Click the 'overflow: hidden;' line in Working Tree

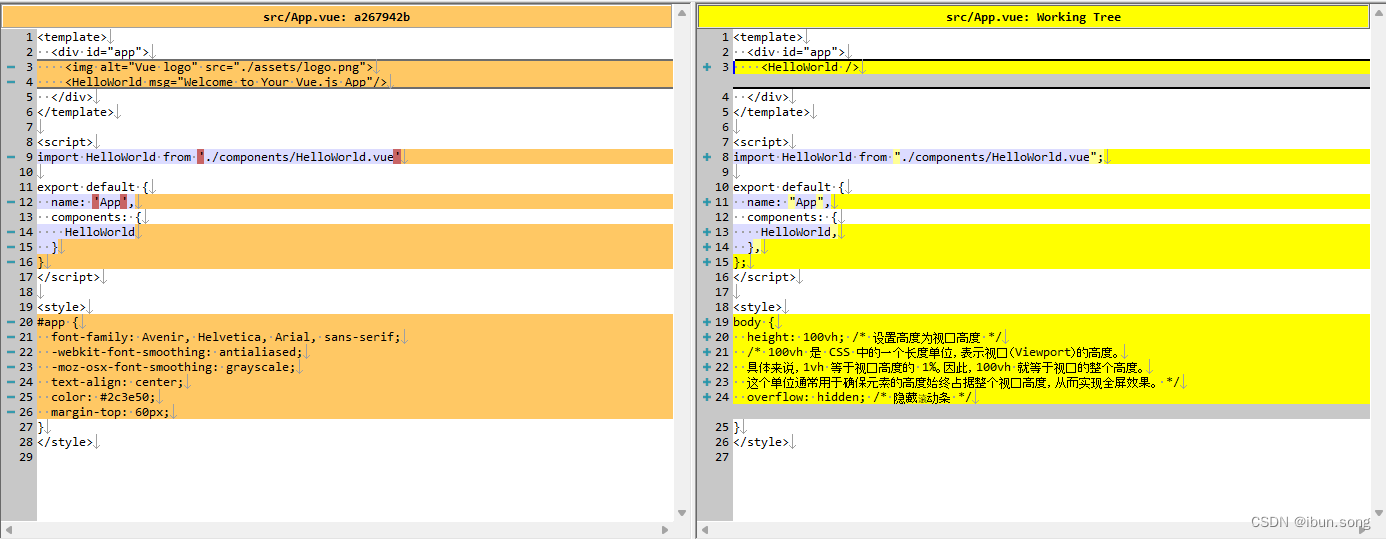(x=1051, y=397)
